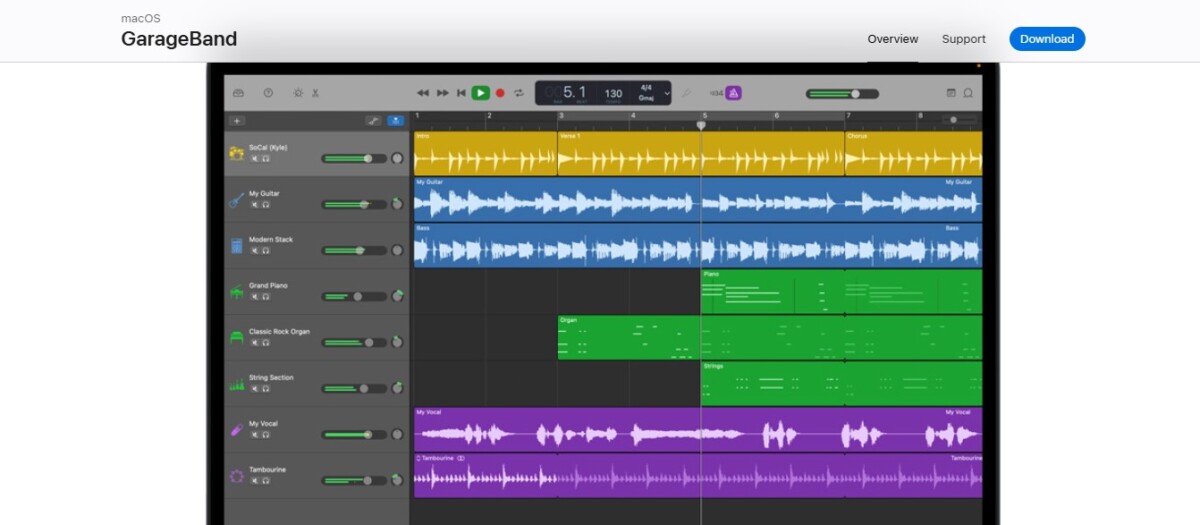Solo the String Section track

[x=266, y=389]
